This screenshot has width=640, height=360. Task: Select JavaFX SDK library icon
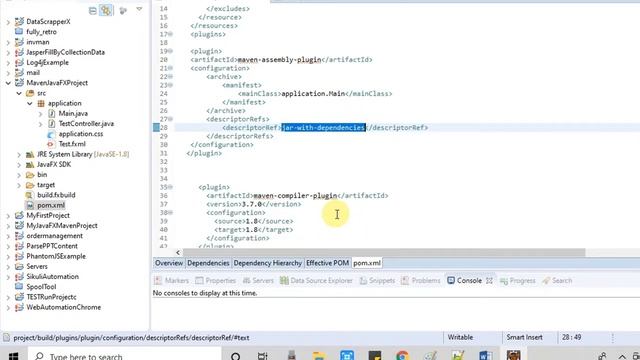coord(30,164)
